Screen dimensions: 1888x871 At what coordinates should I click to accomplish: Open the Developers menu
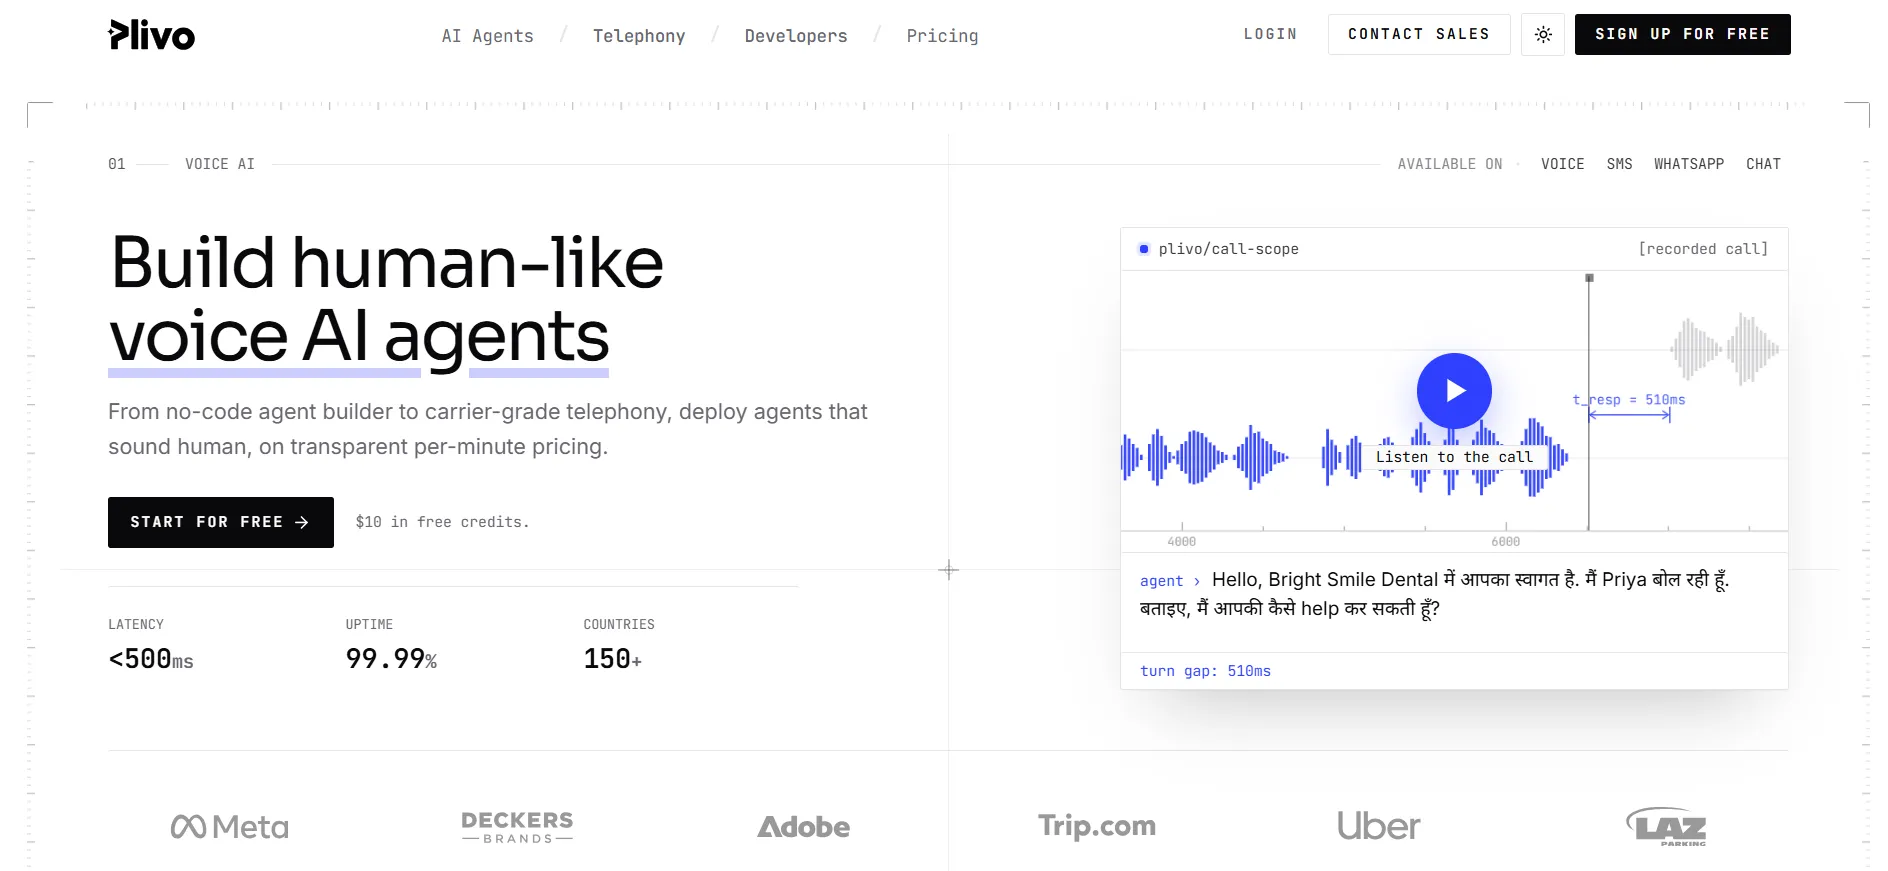click(x=796, y=36)
